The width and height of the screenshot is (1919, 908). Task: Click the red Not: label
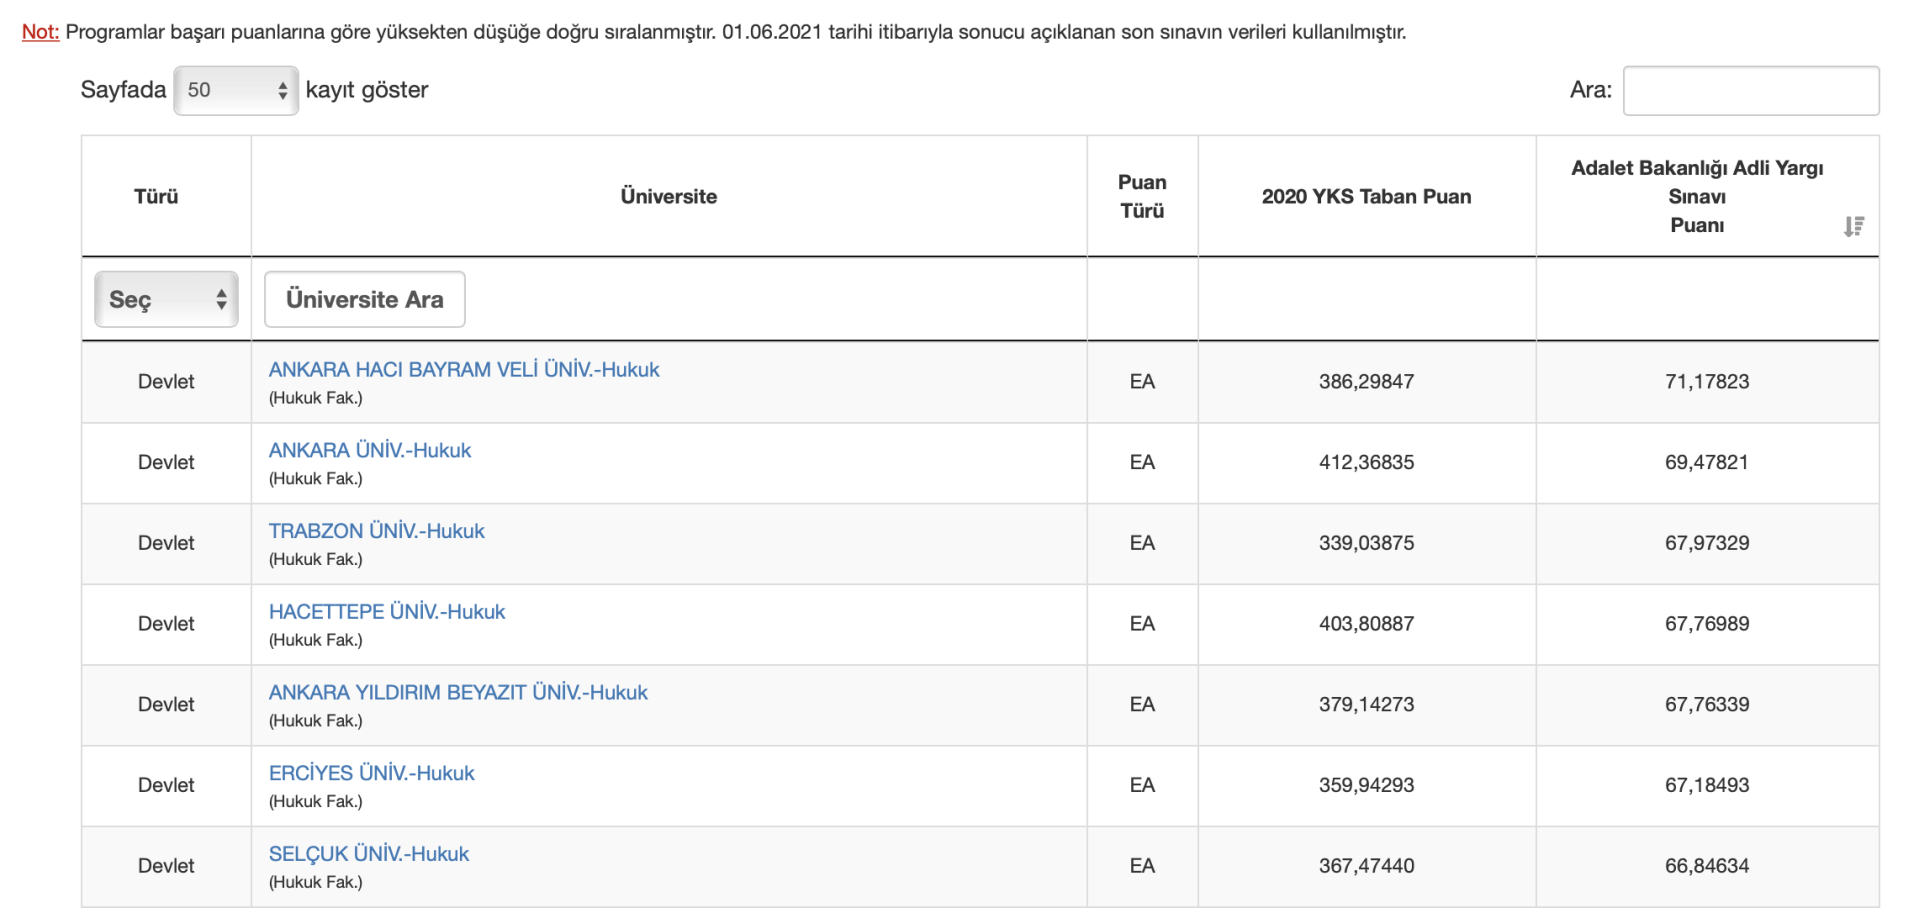pyautogui.click(x=41, y=32)
